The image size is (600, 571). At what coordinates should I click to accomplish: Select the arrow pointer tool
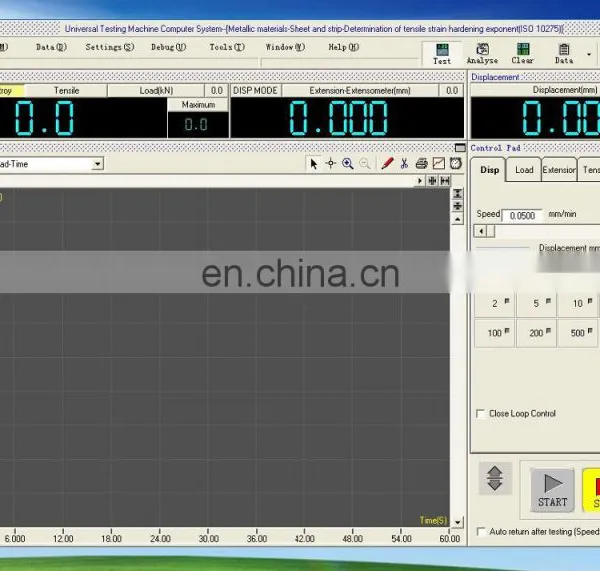[314, 164]
